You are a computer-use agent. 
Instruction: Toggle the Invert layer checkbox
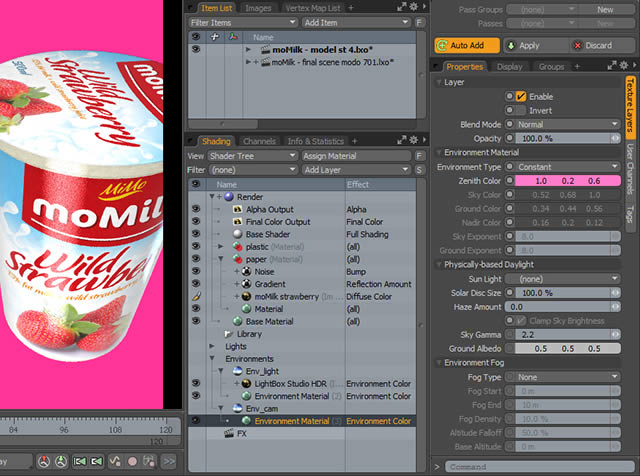[521, 110]
